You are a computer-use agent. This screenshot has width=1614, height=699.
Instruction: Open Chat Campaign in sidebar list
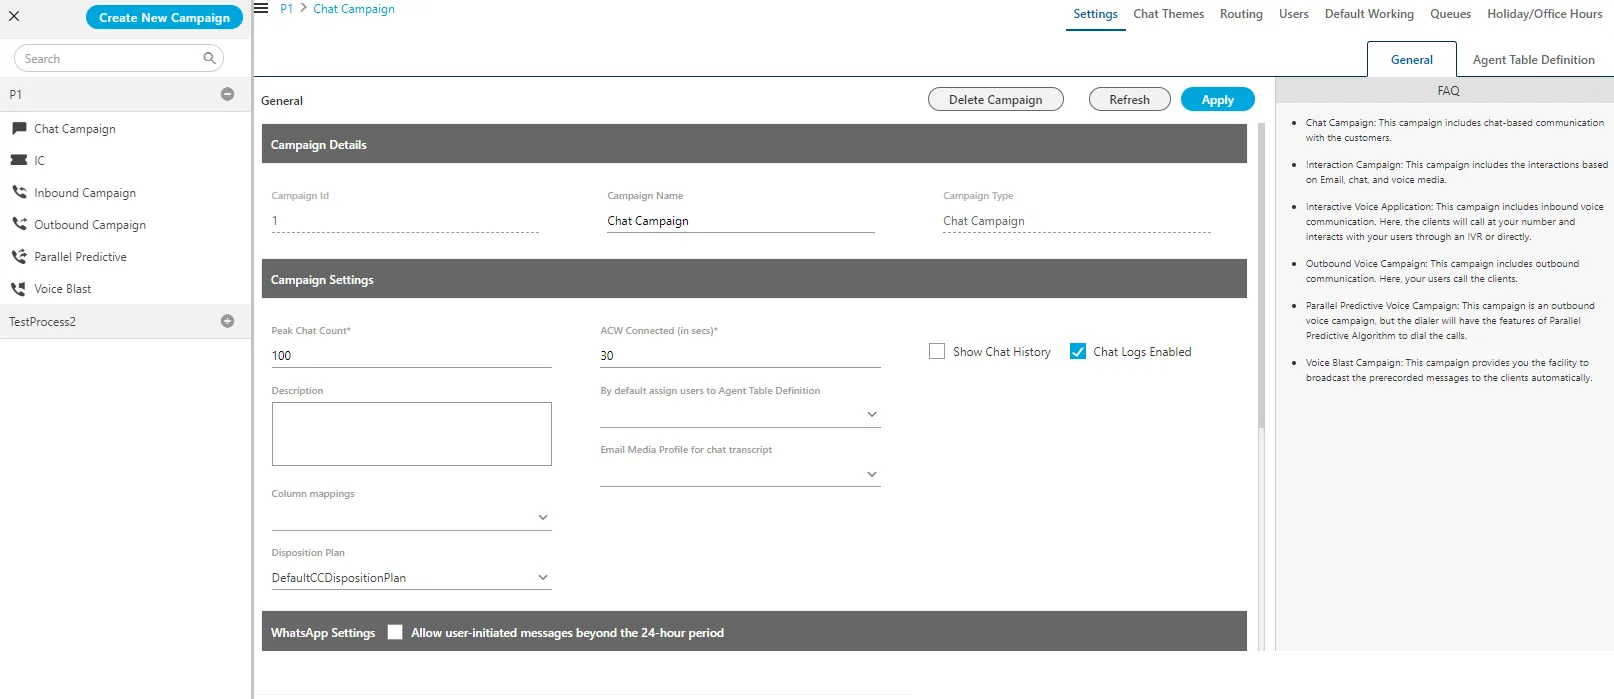(75, 129)
